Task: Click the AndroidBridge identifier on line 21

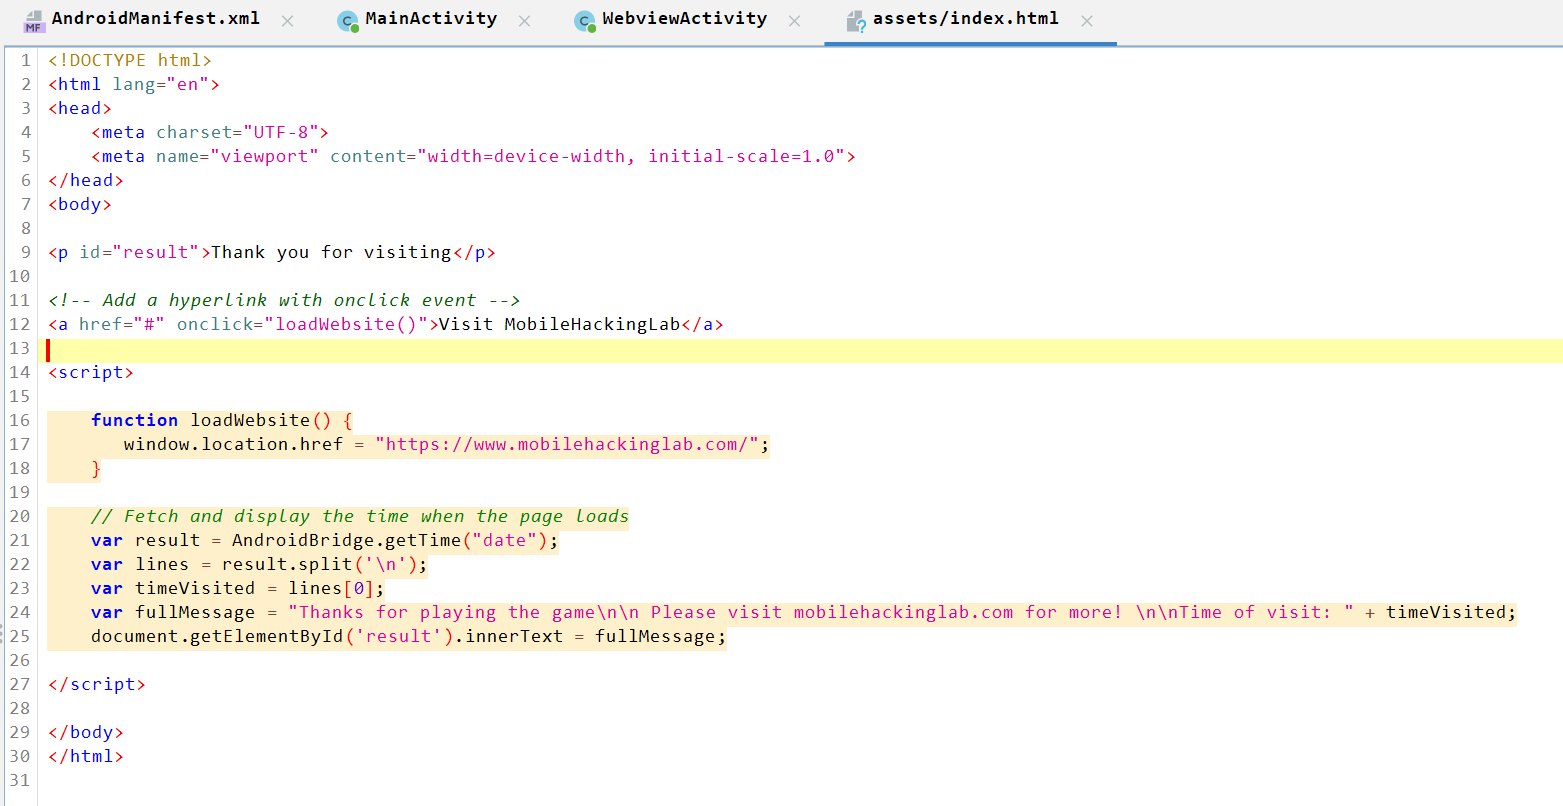Action: pos(289,540)
